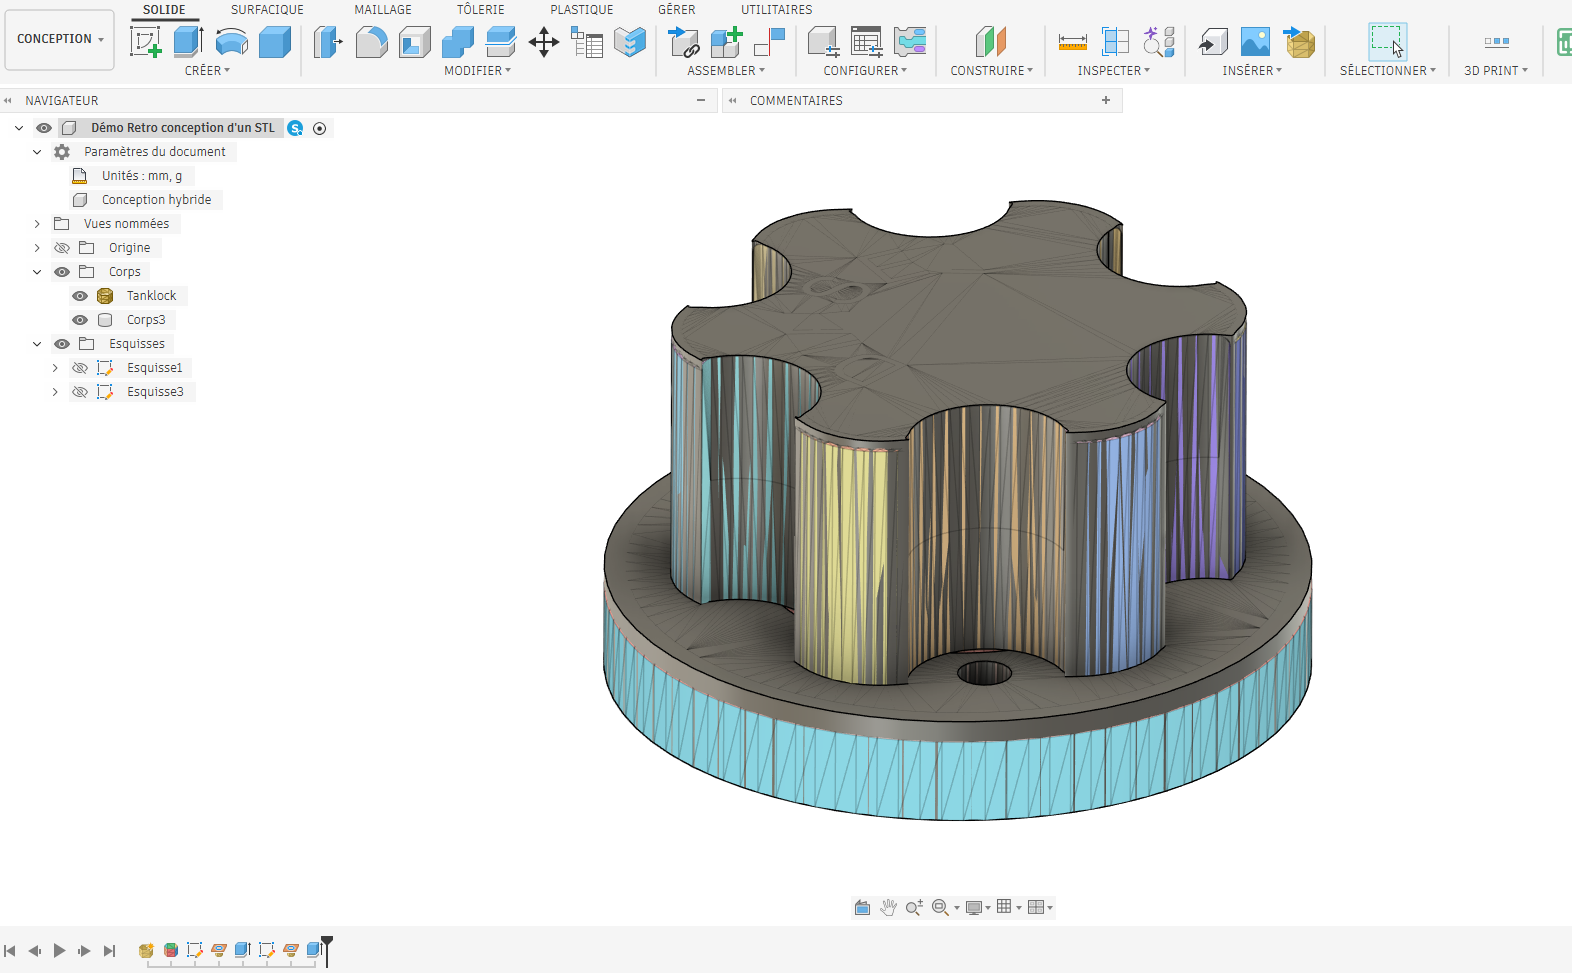Play the design timeline

[59, 951]
